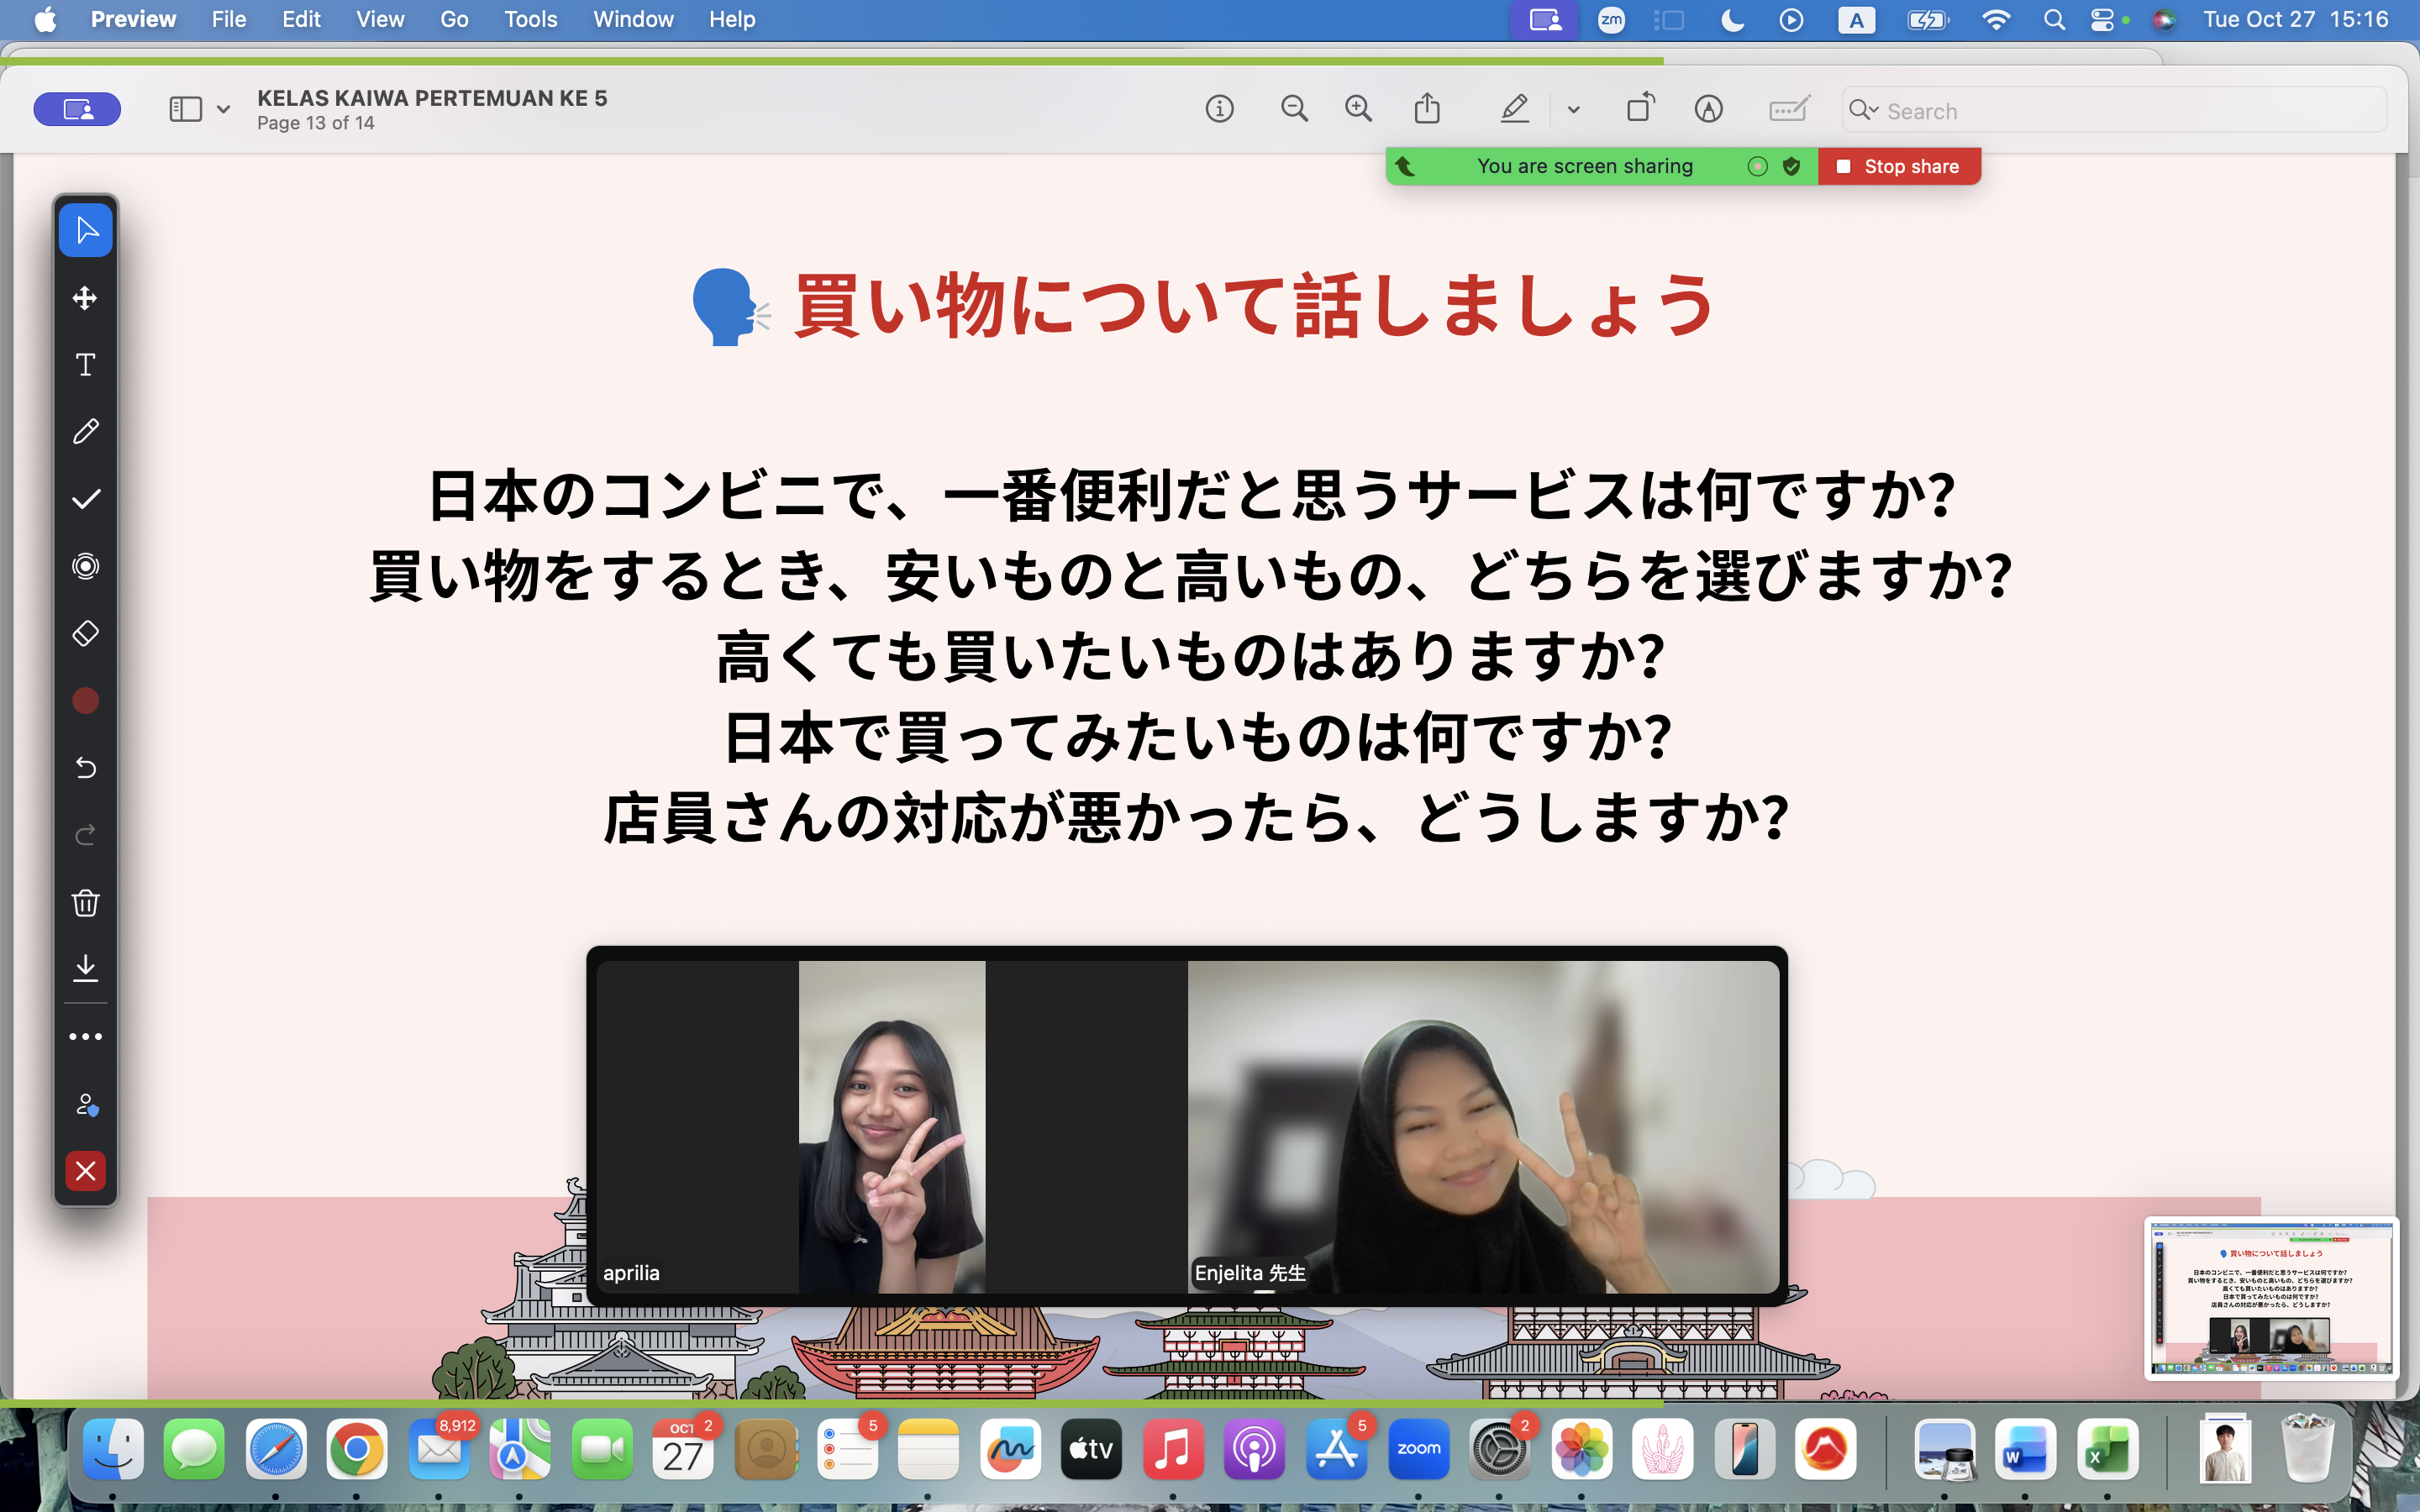Select the Spotlight annotation tool
Screen dimensions: 2420x1512
click(x=86, y=566)
